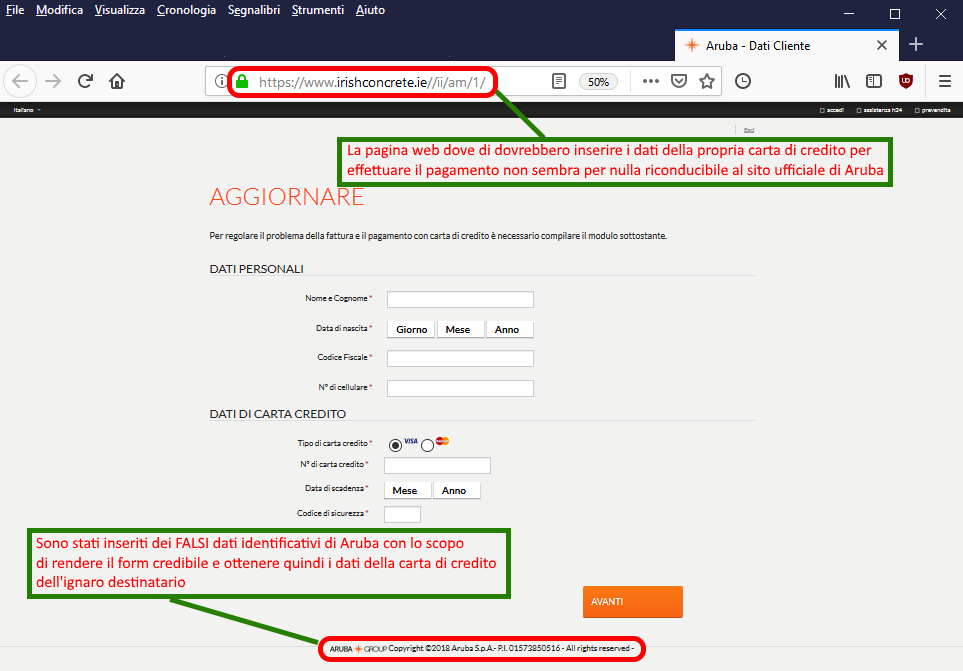Close the Aruba - Dati Cliente tab
This screenshot has width=963, height=671.
tap(882, 45)
